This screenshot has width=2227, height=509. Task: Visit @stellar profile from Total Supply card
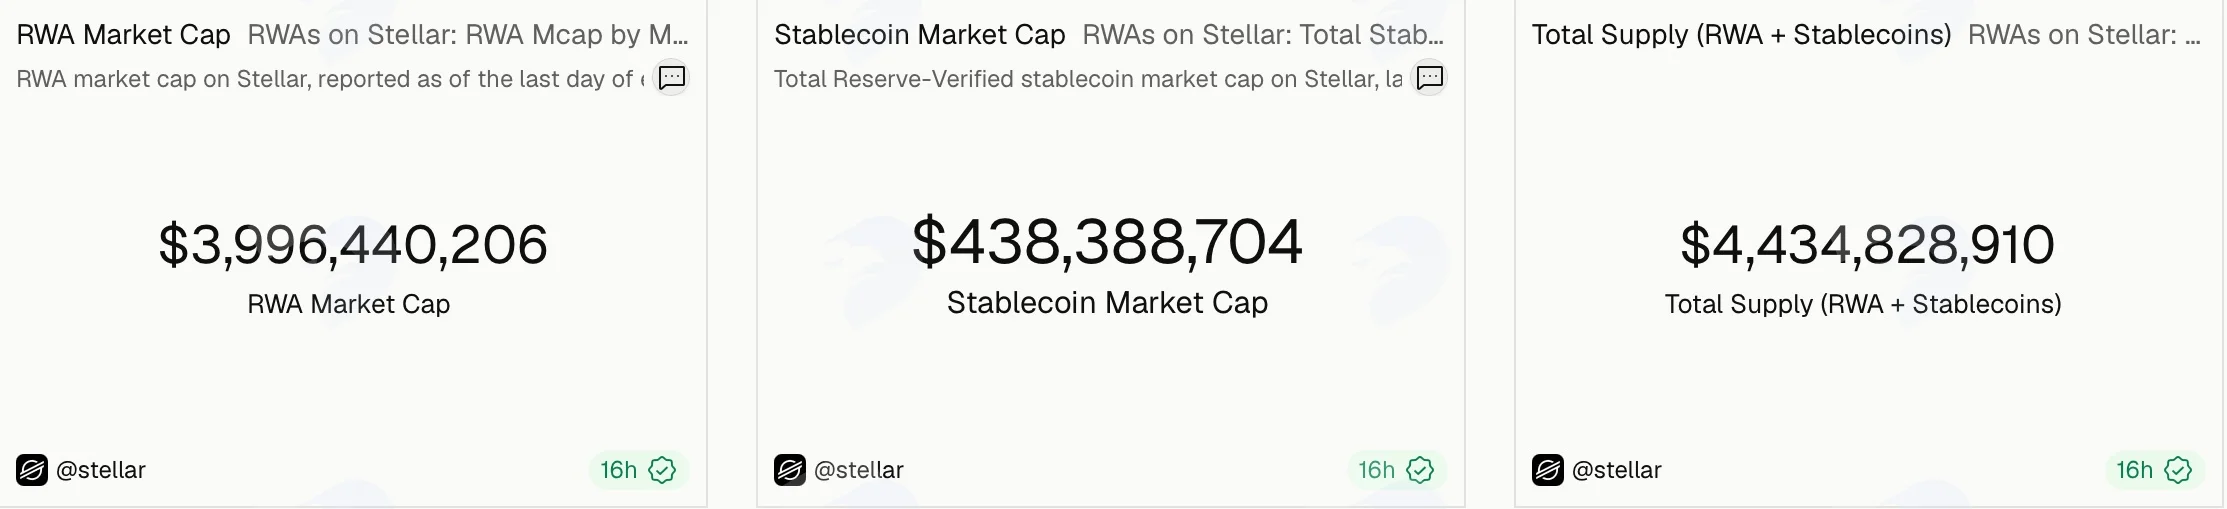click(x=1617, y=470)
